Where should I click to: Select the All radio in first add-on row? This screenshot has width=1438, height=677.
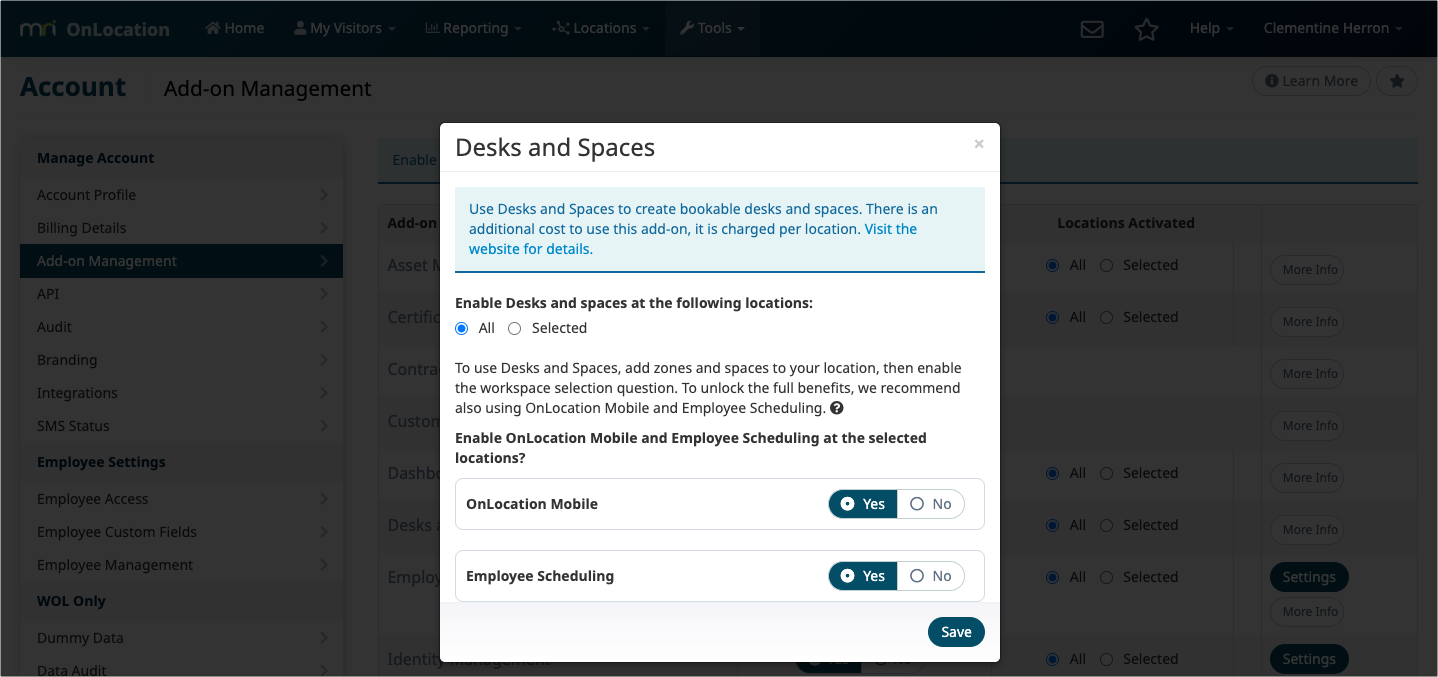click(1052, 265)
